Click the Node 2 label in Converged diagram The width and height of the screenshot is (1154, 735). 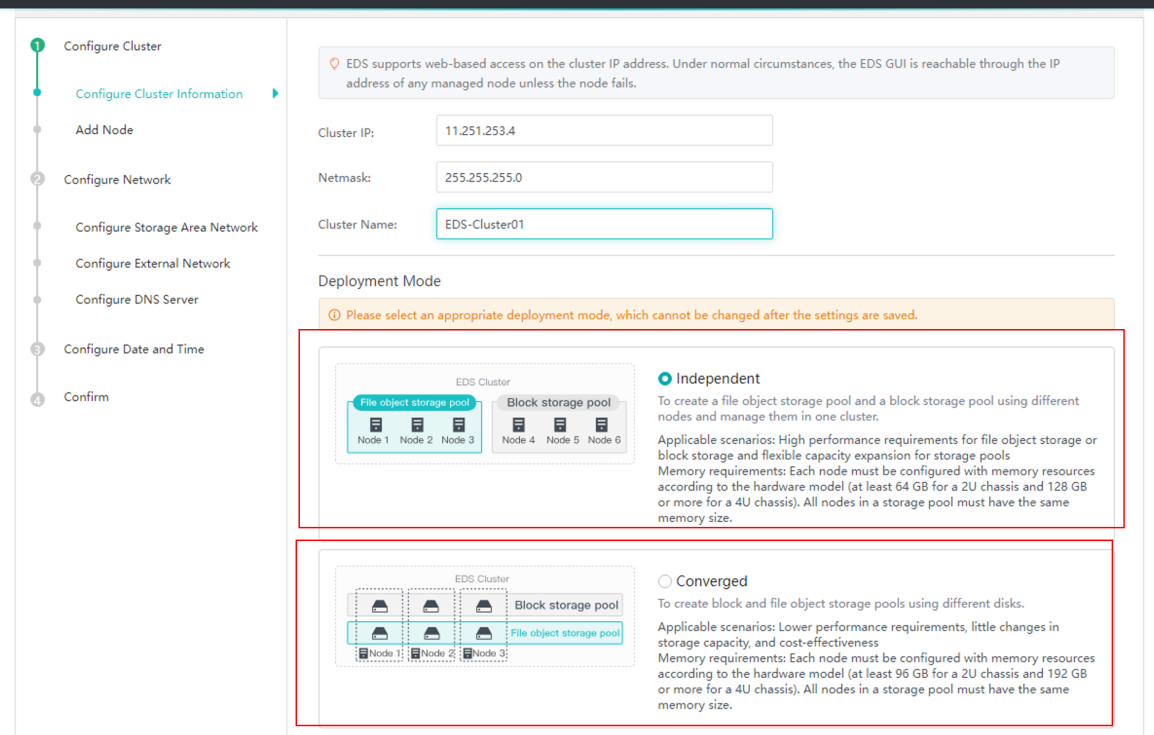point(437,653)
